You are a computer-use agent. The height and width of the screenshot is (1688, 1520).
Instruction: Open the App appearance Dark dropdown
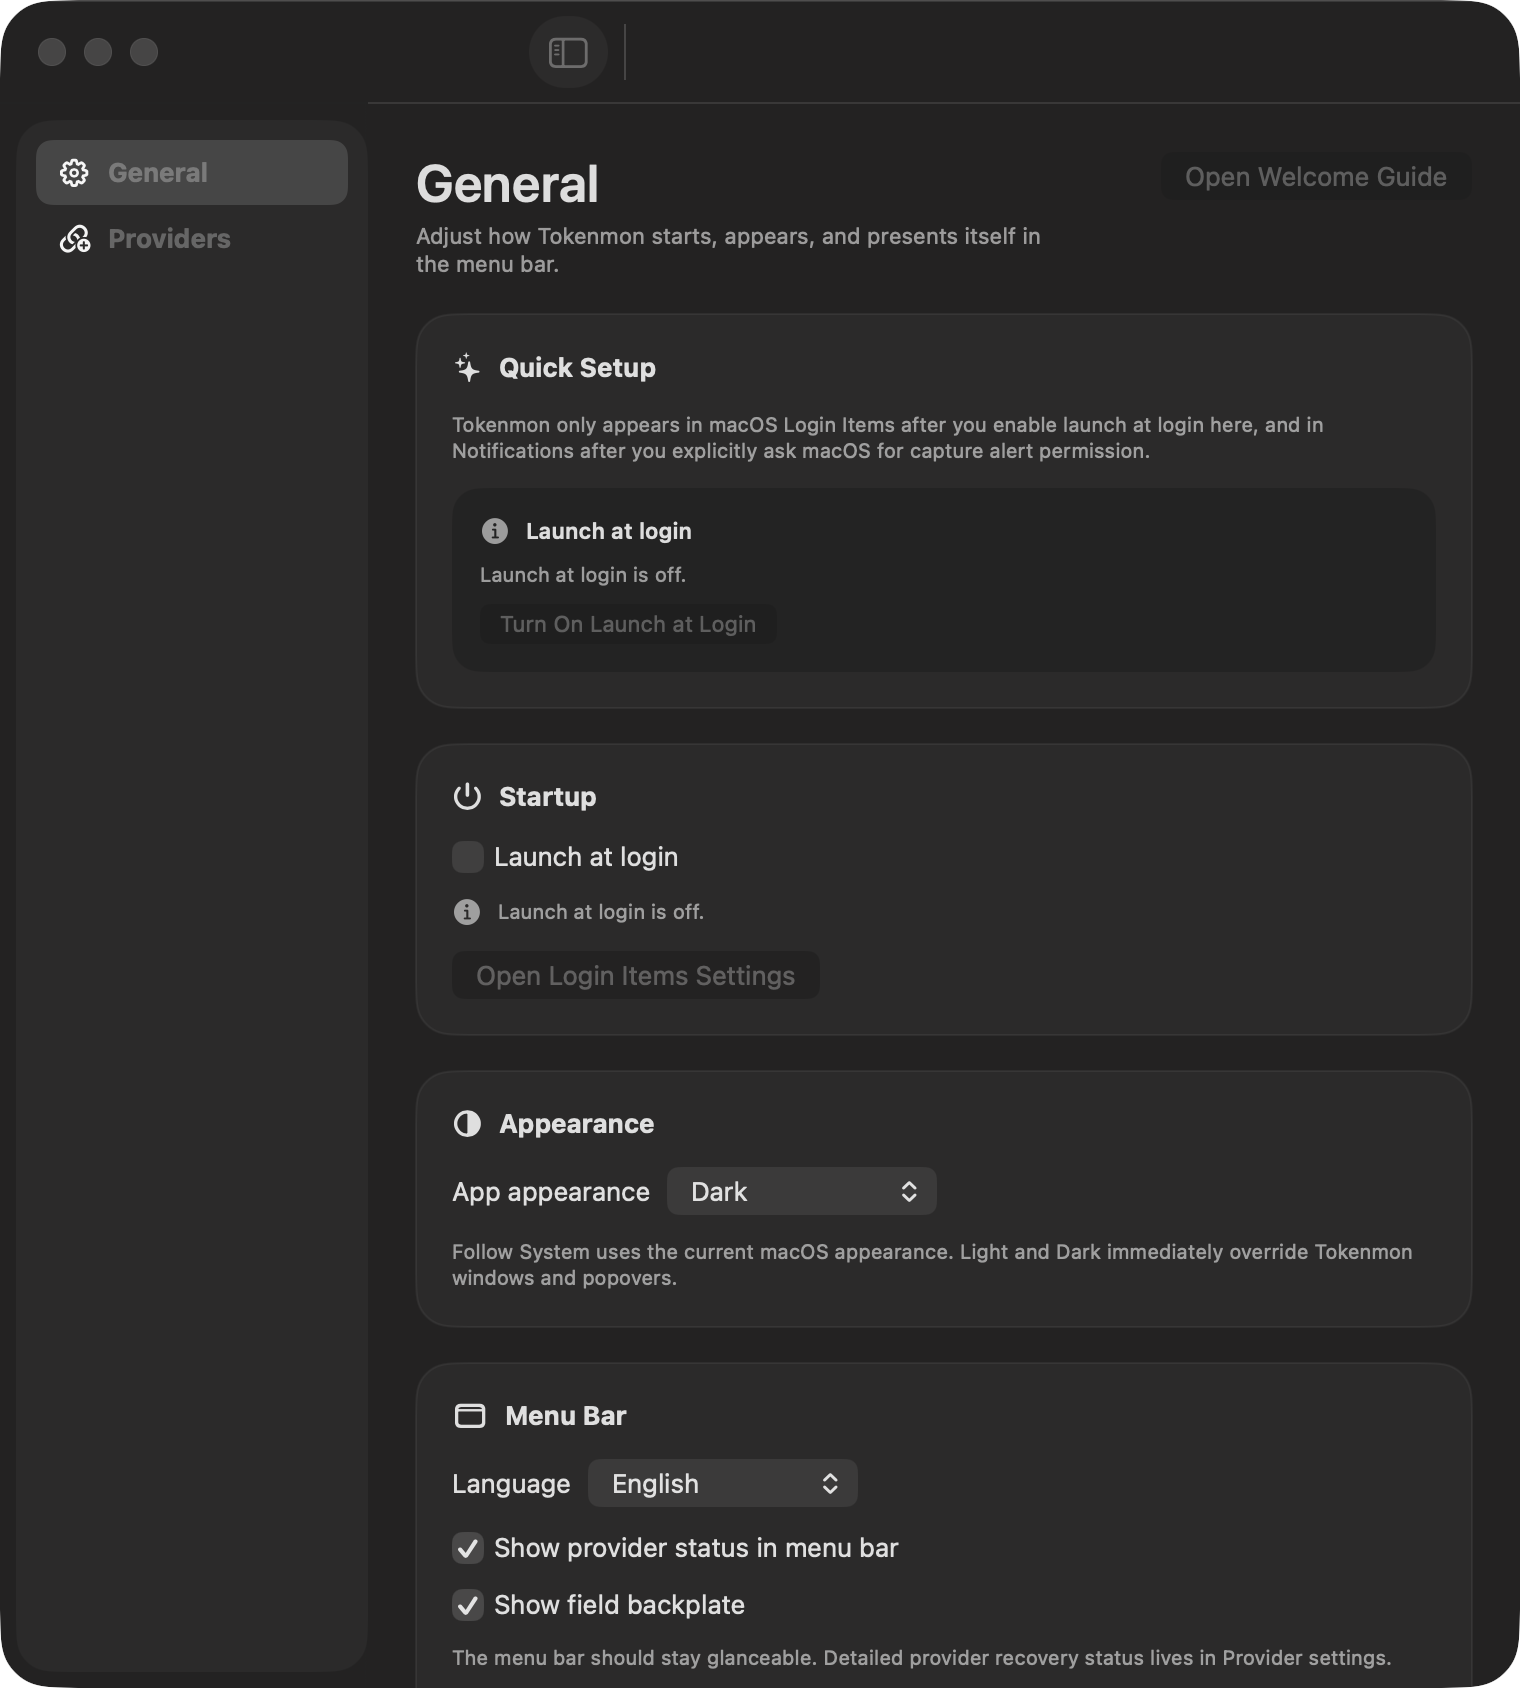tap(801, 1191)
